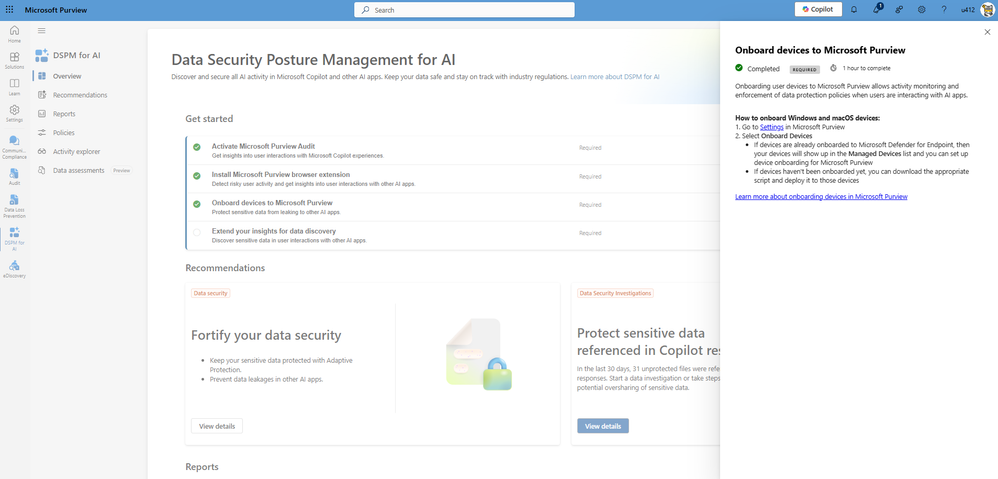Close the Onboard devices side panel
The width and height of the screenshot is (998, 479).
(987, 32)
